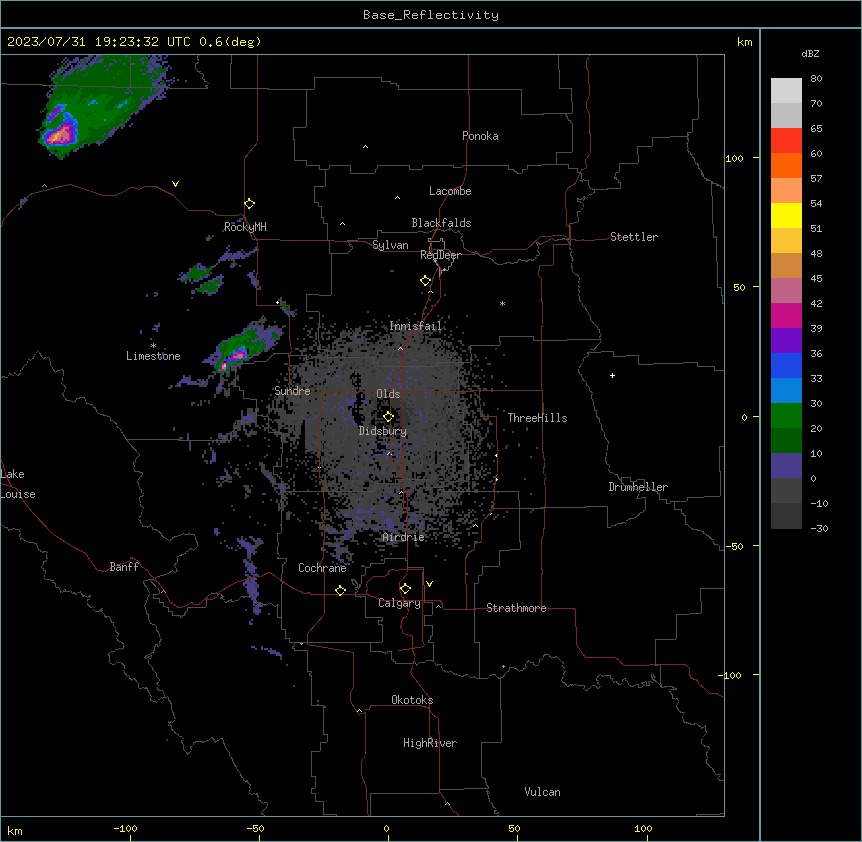Click yellow V marker east of Calgary diamond

(x=429, y=584)
